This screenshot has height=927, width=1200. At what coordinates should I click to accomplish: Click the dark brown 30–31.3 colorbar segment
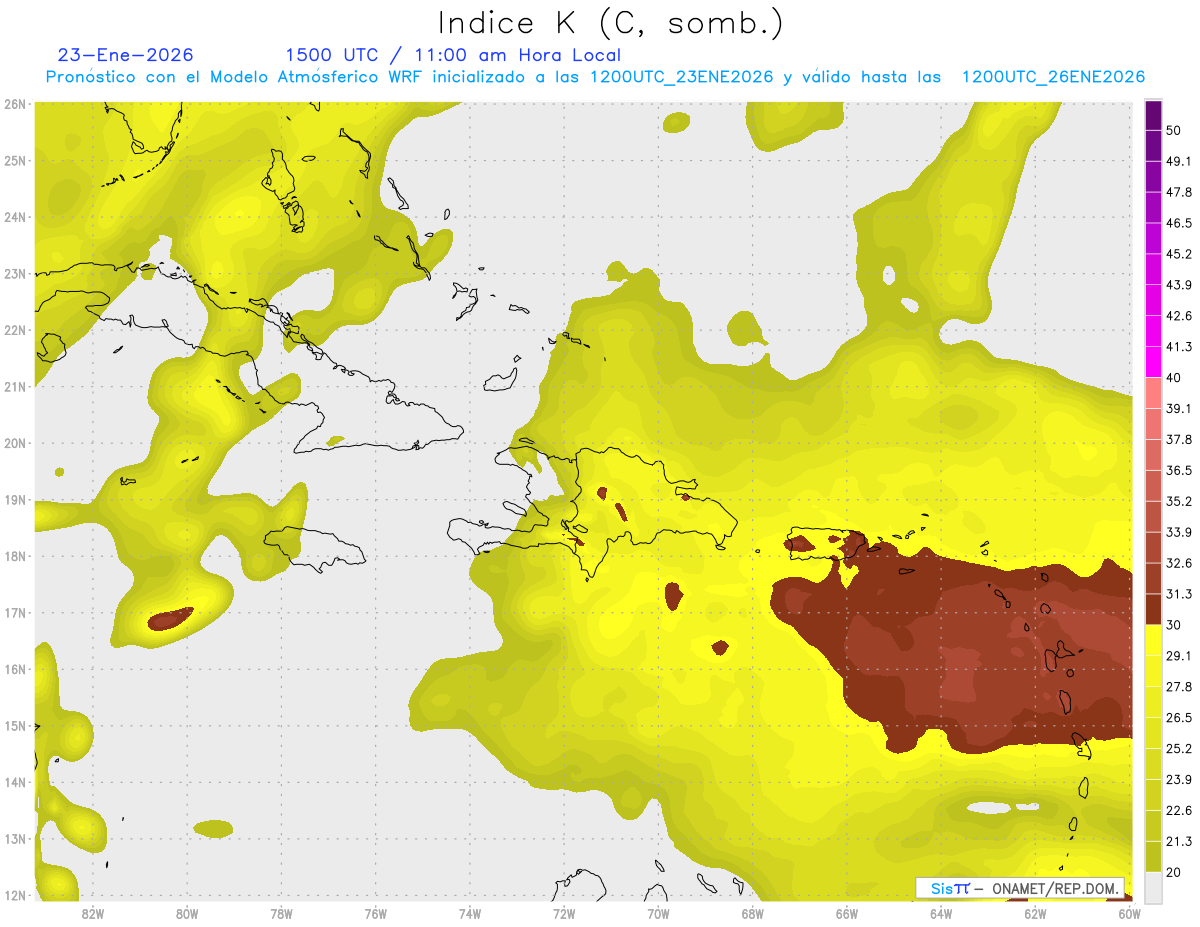(1153, 610)
